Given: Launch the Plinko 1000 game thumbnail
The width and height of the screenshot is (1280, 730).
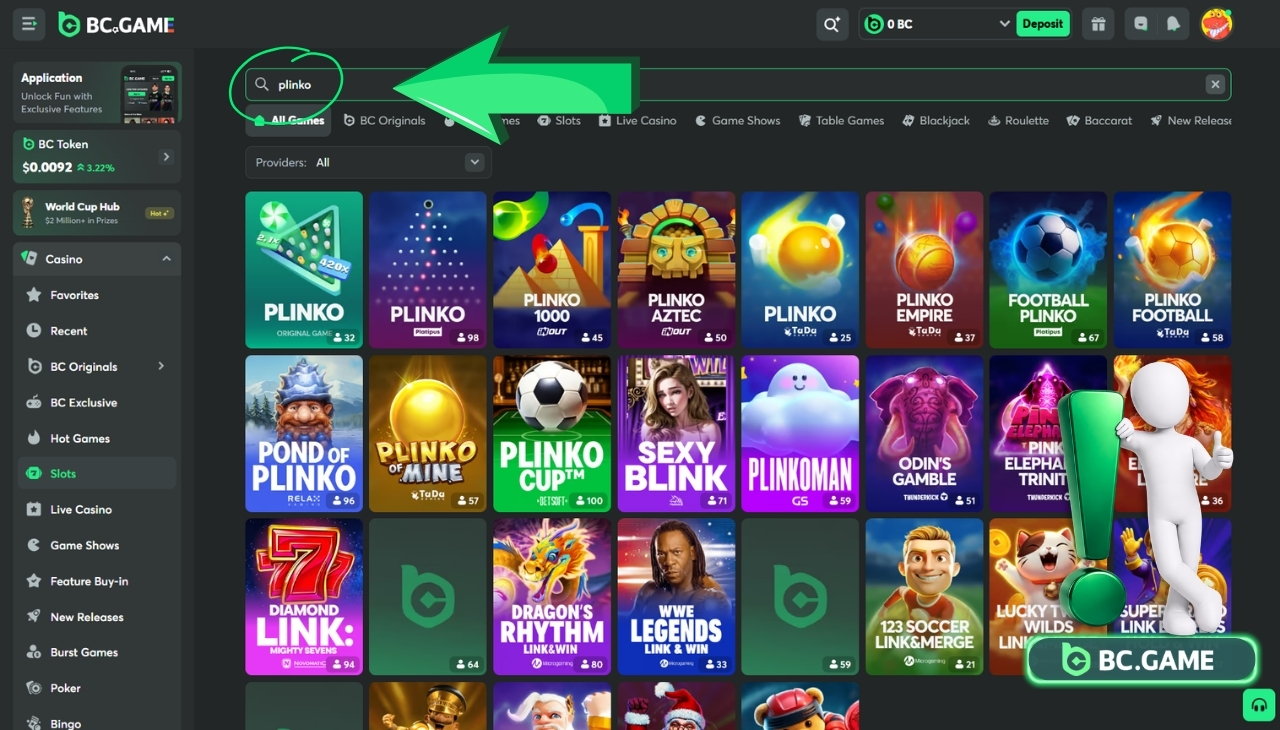Looking at the screenshot, I should click(x=552, y=270).
